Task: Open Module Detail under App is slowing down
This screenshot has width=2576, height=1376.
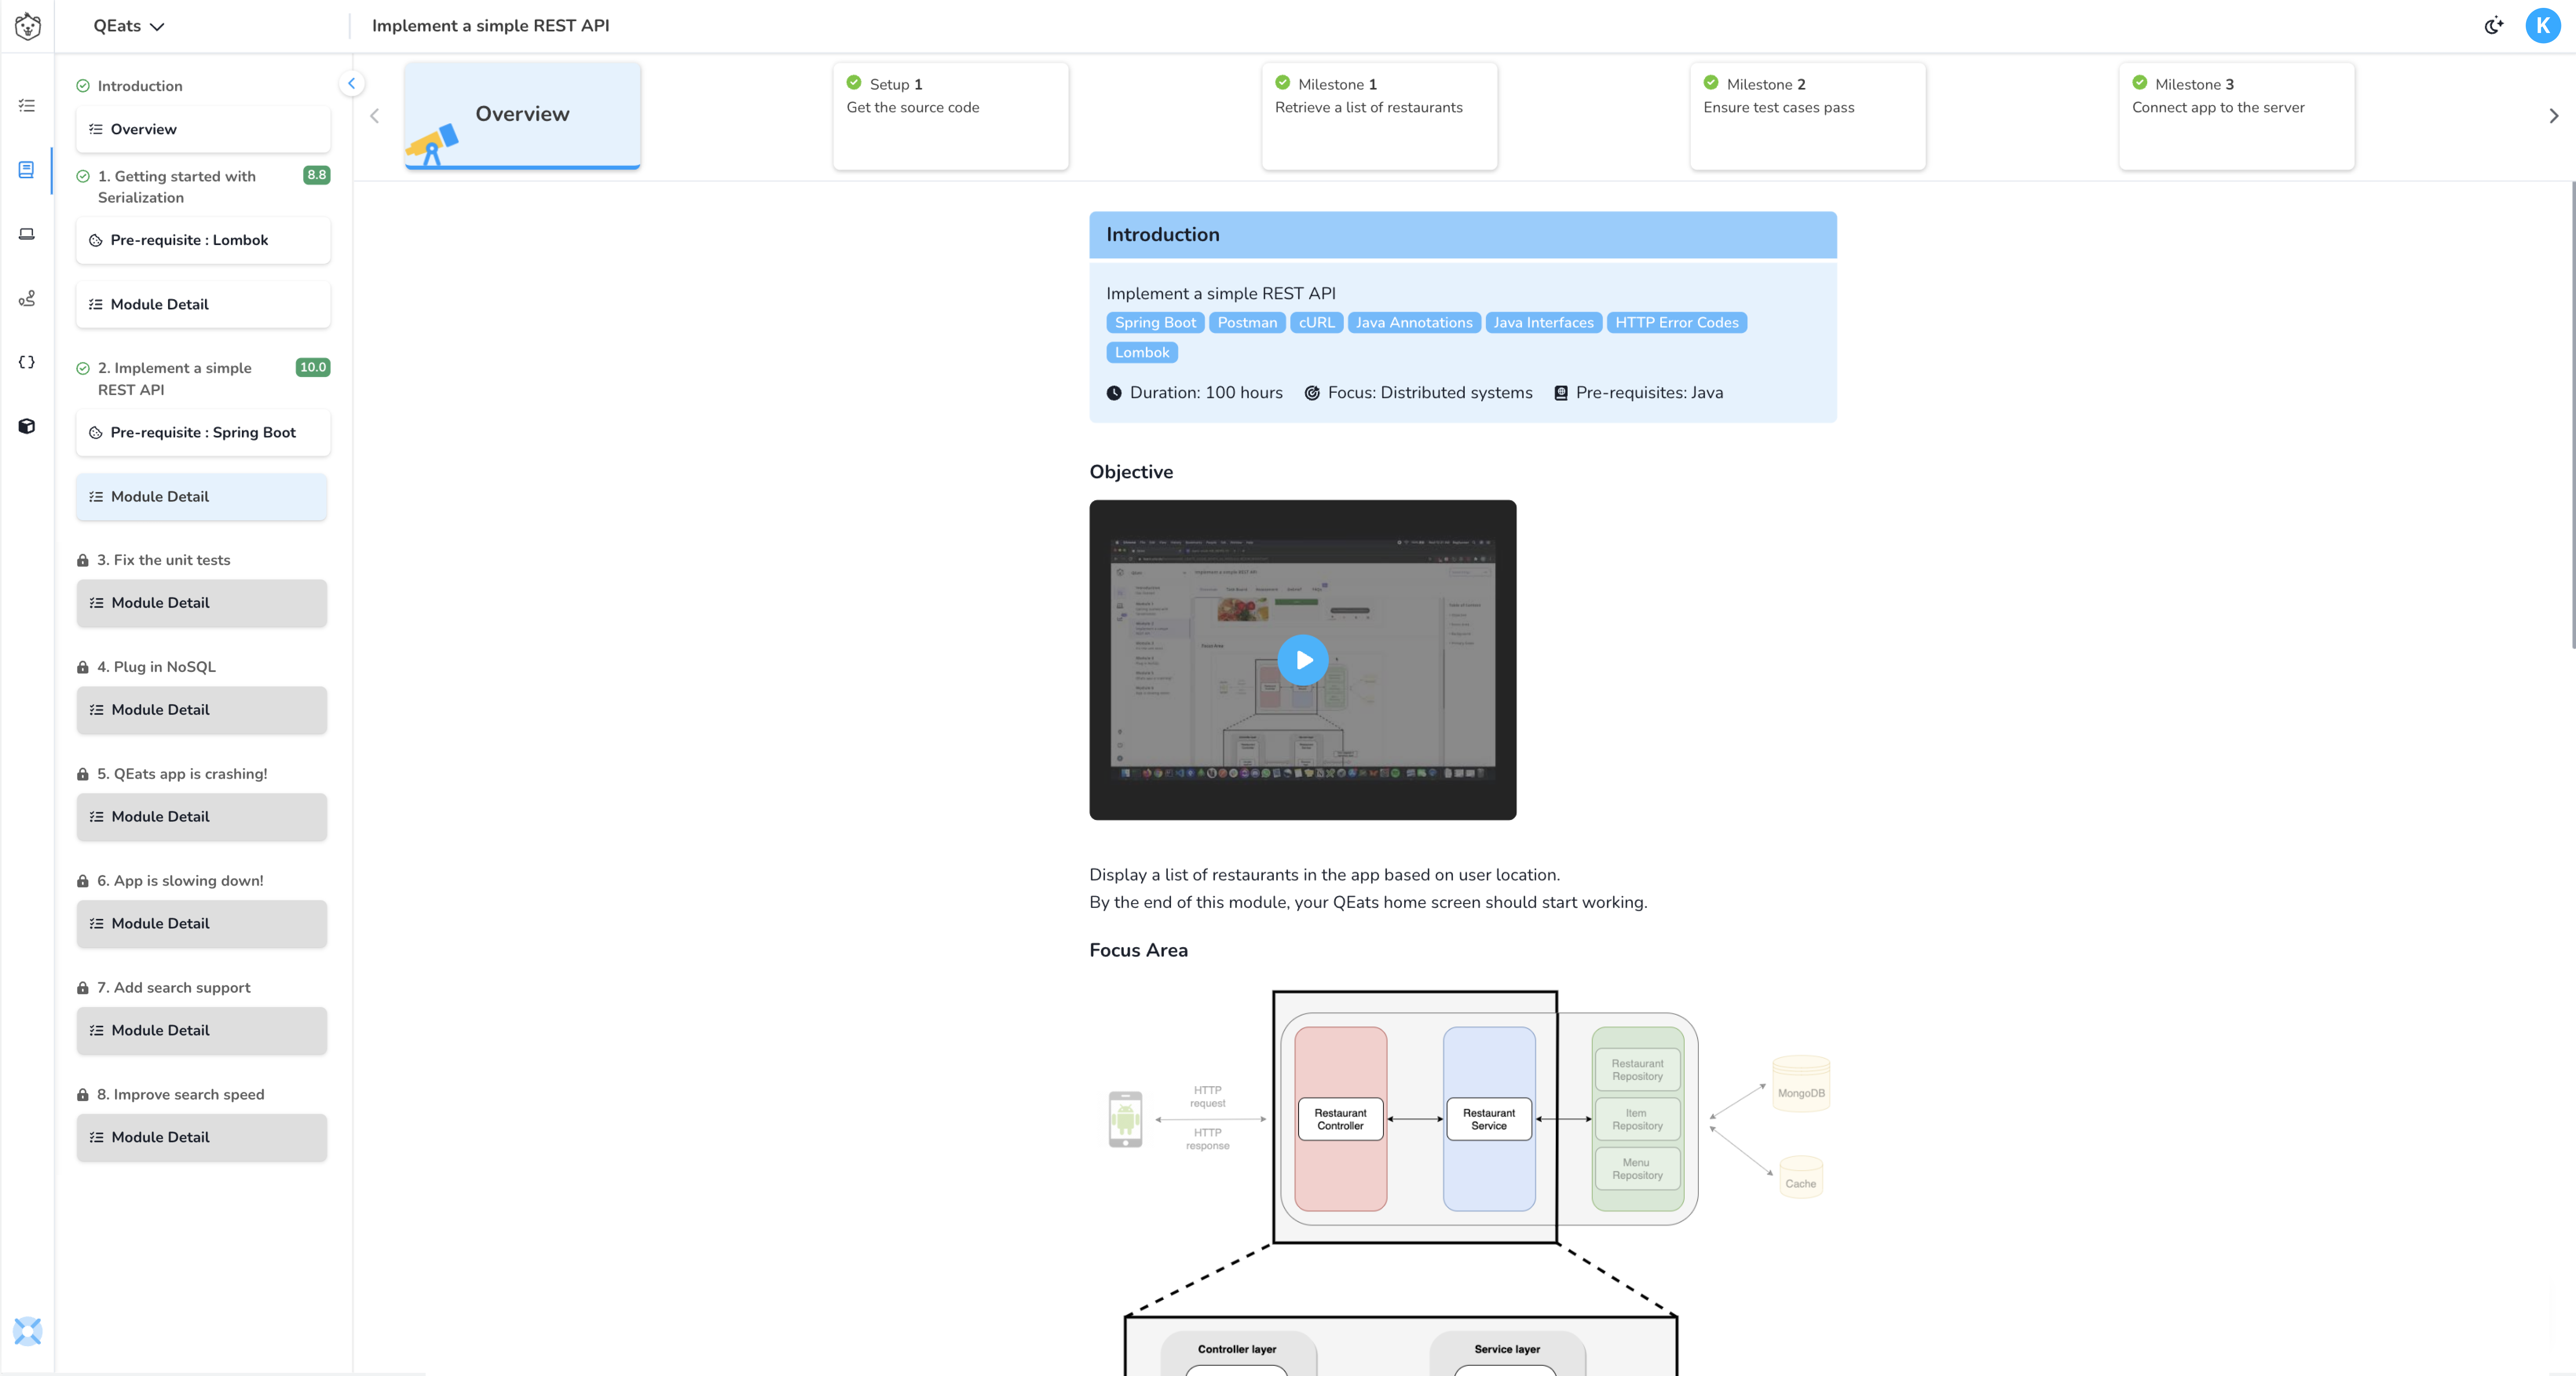Action: click(201, 924)
